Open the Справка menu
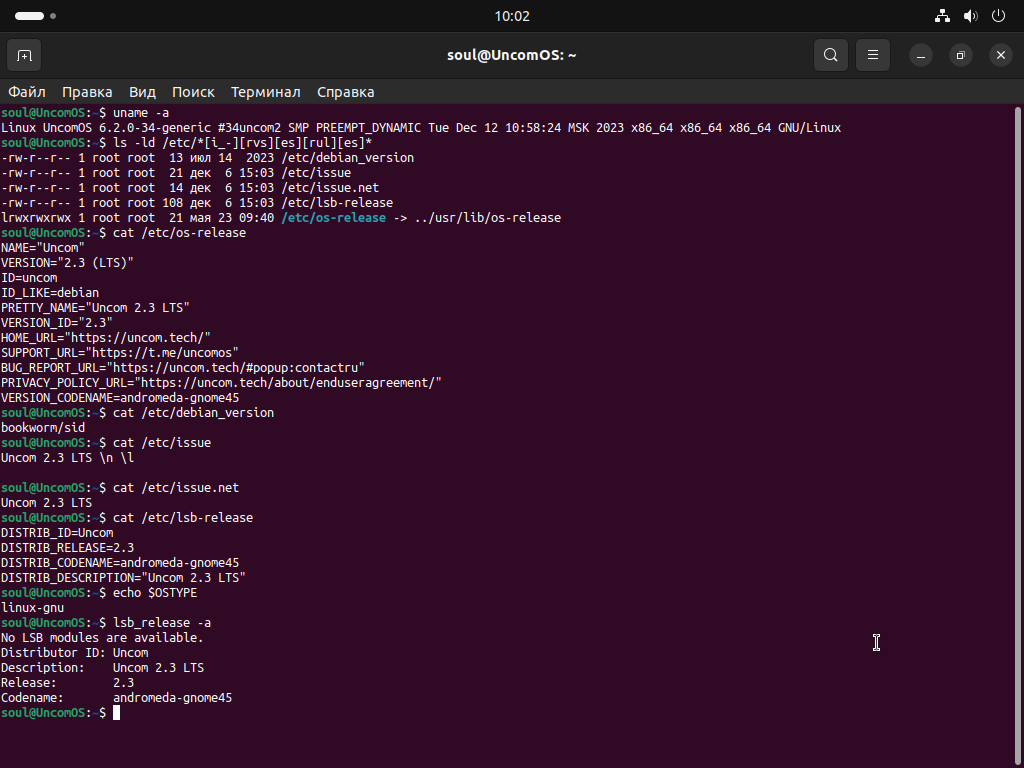Viewport: 1024px width, 768px height. tap(345, 92)
